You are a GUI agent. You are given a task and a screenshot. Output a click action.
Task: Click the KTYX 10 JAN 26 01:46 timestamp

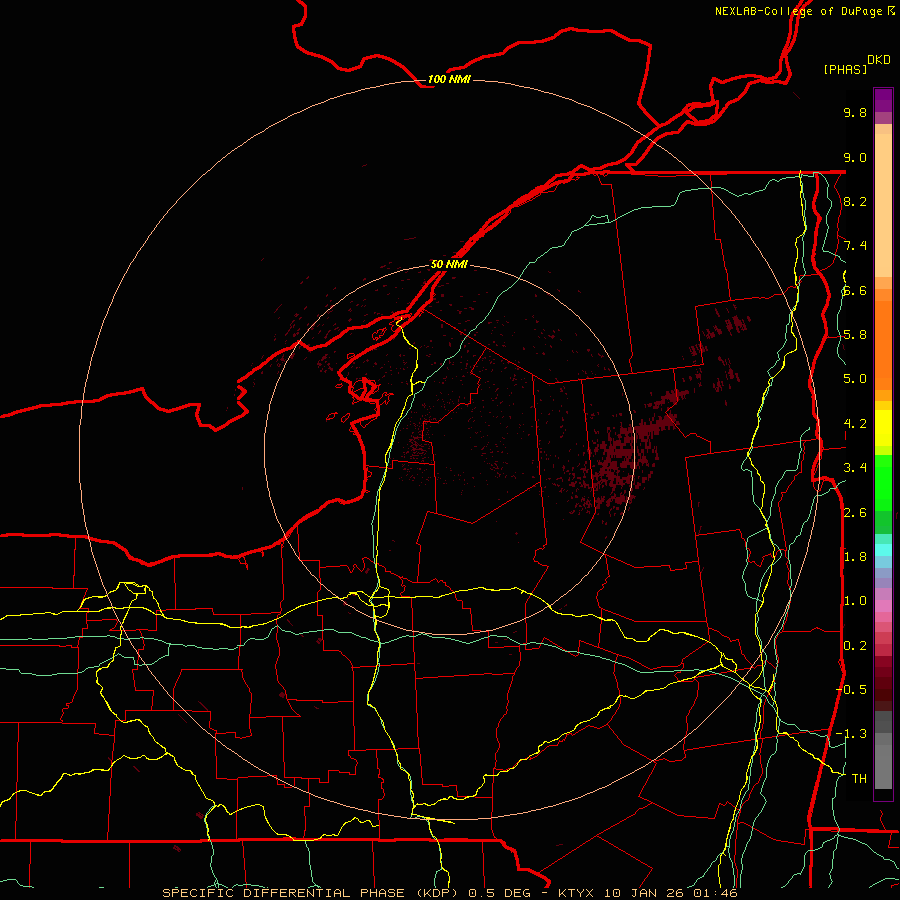point(647,893)
